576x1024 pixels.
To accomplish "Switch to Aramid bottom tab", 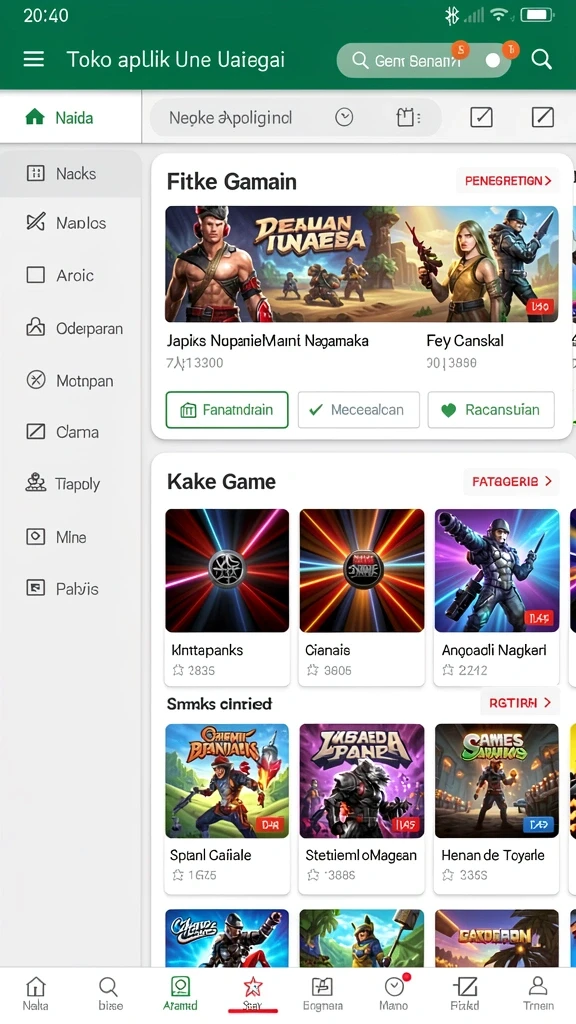I will coord(180,994).
